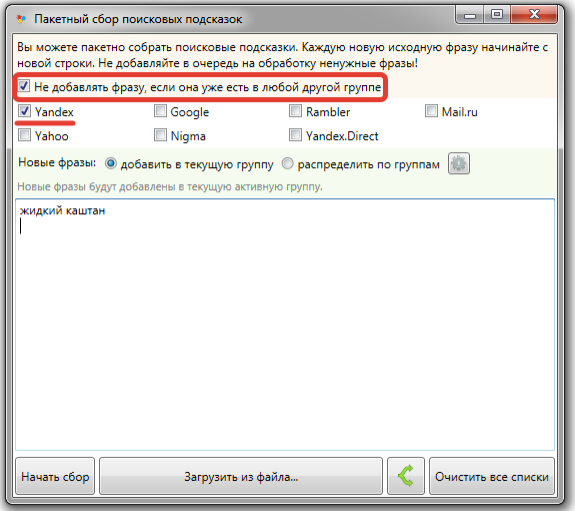Click the 'Начать сбор' button
Image resolution: width=575 pixels, height=511 pixels.
point(55,476)
